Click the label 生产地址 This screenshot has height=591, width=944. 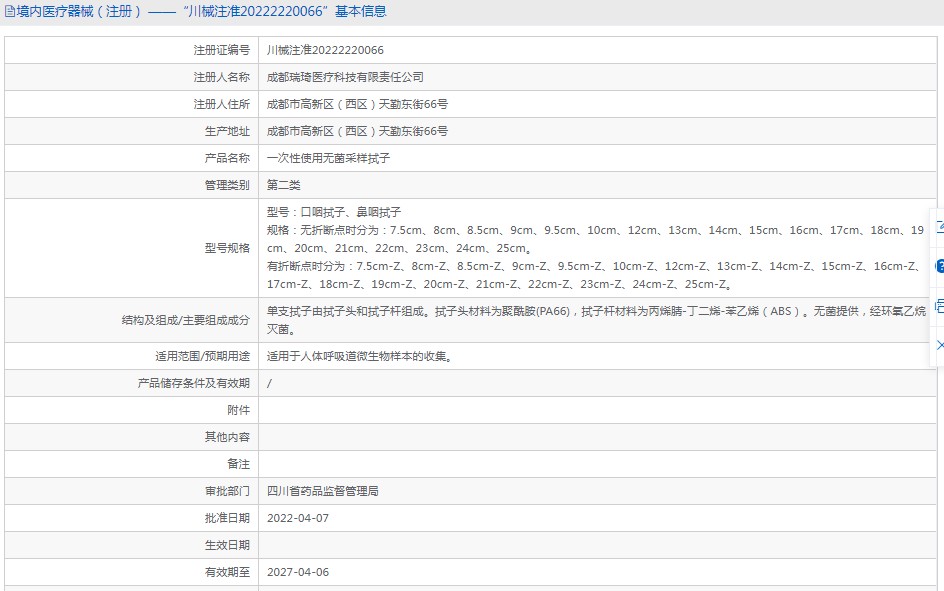tap(227, 131)
